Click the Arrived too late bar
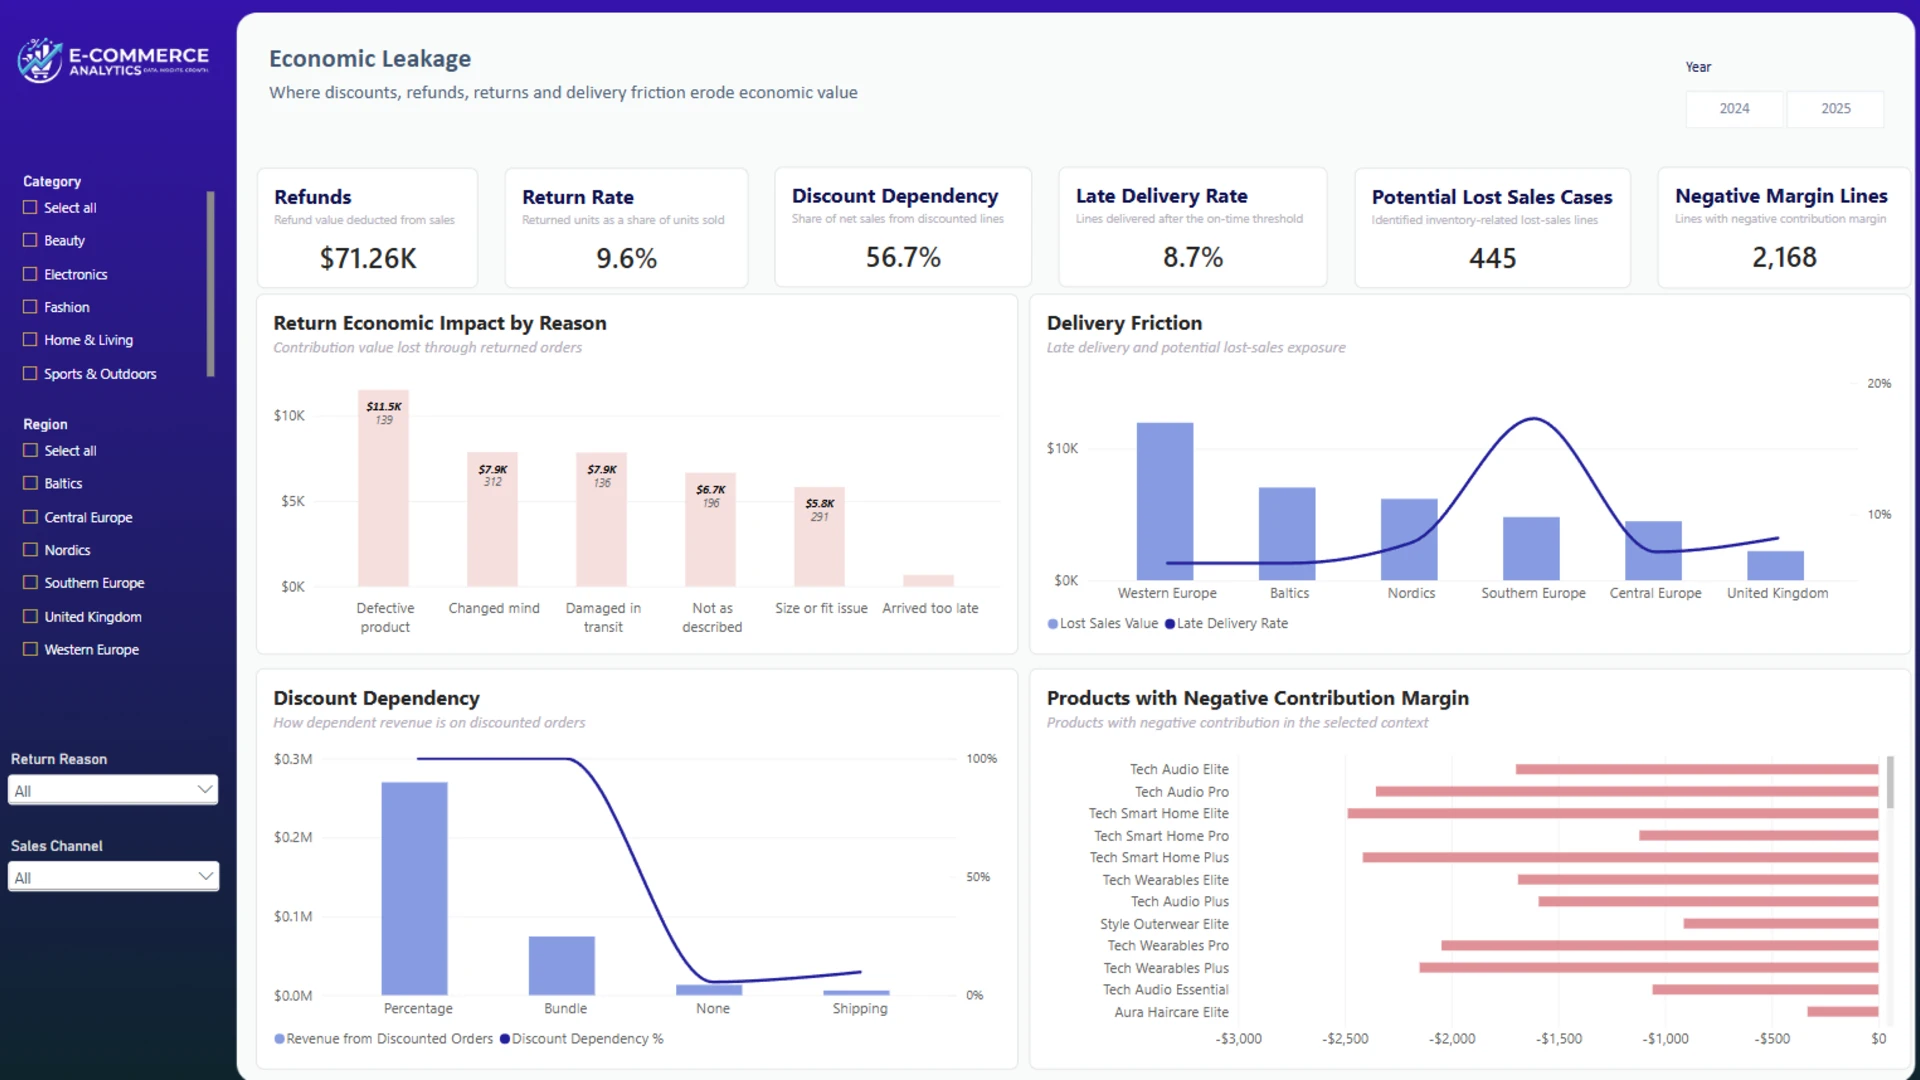Image resolution: width=1920 pixels, height=1080 pixels. point(928,580)
